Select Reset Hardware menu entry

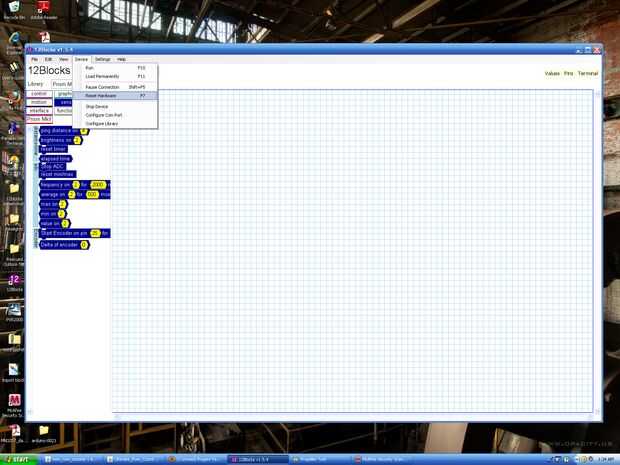tap(115, 96)
